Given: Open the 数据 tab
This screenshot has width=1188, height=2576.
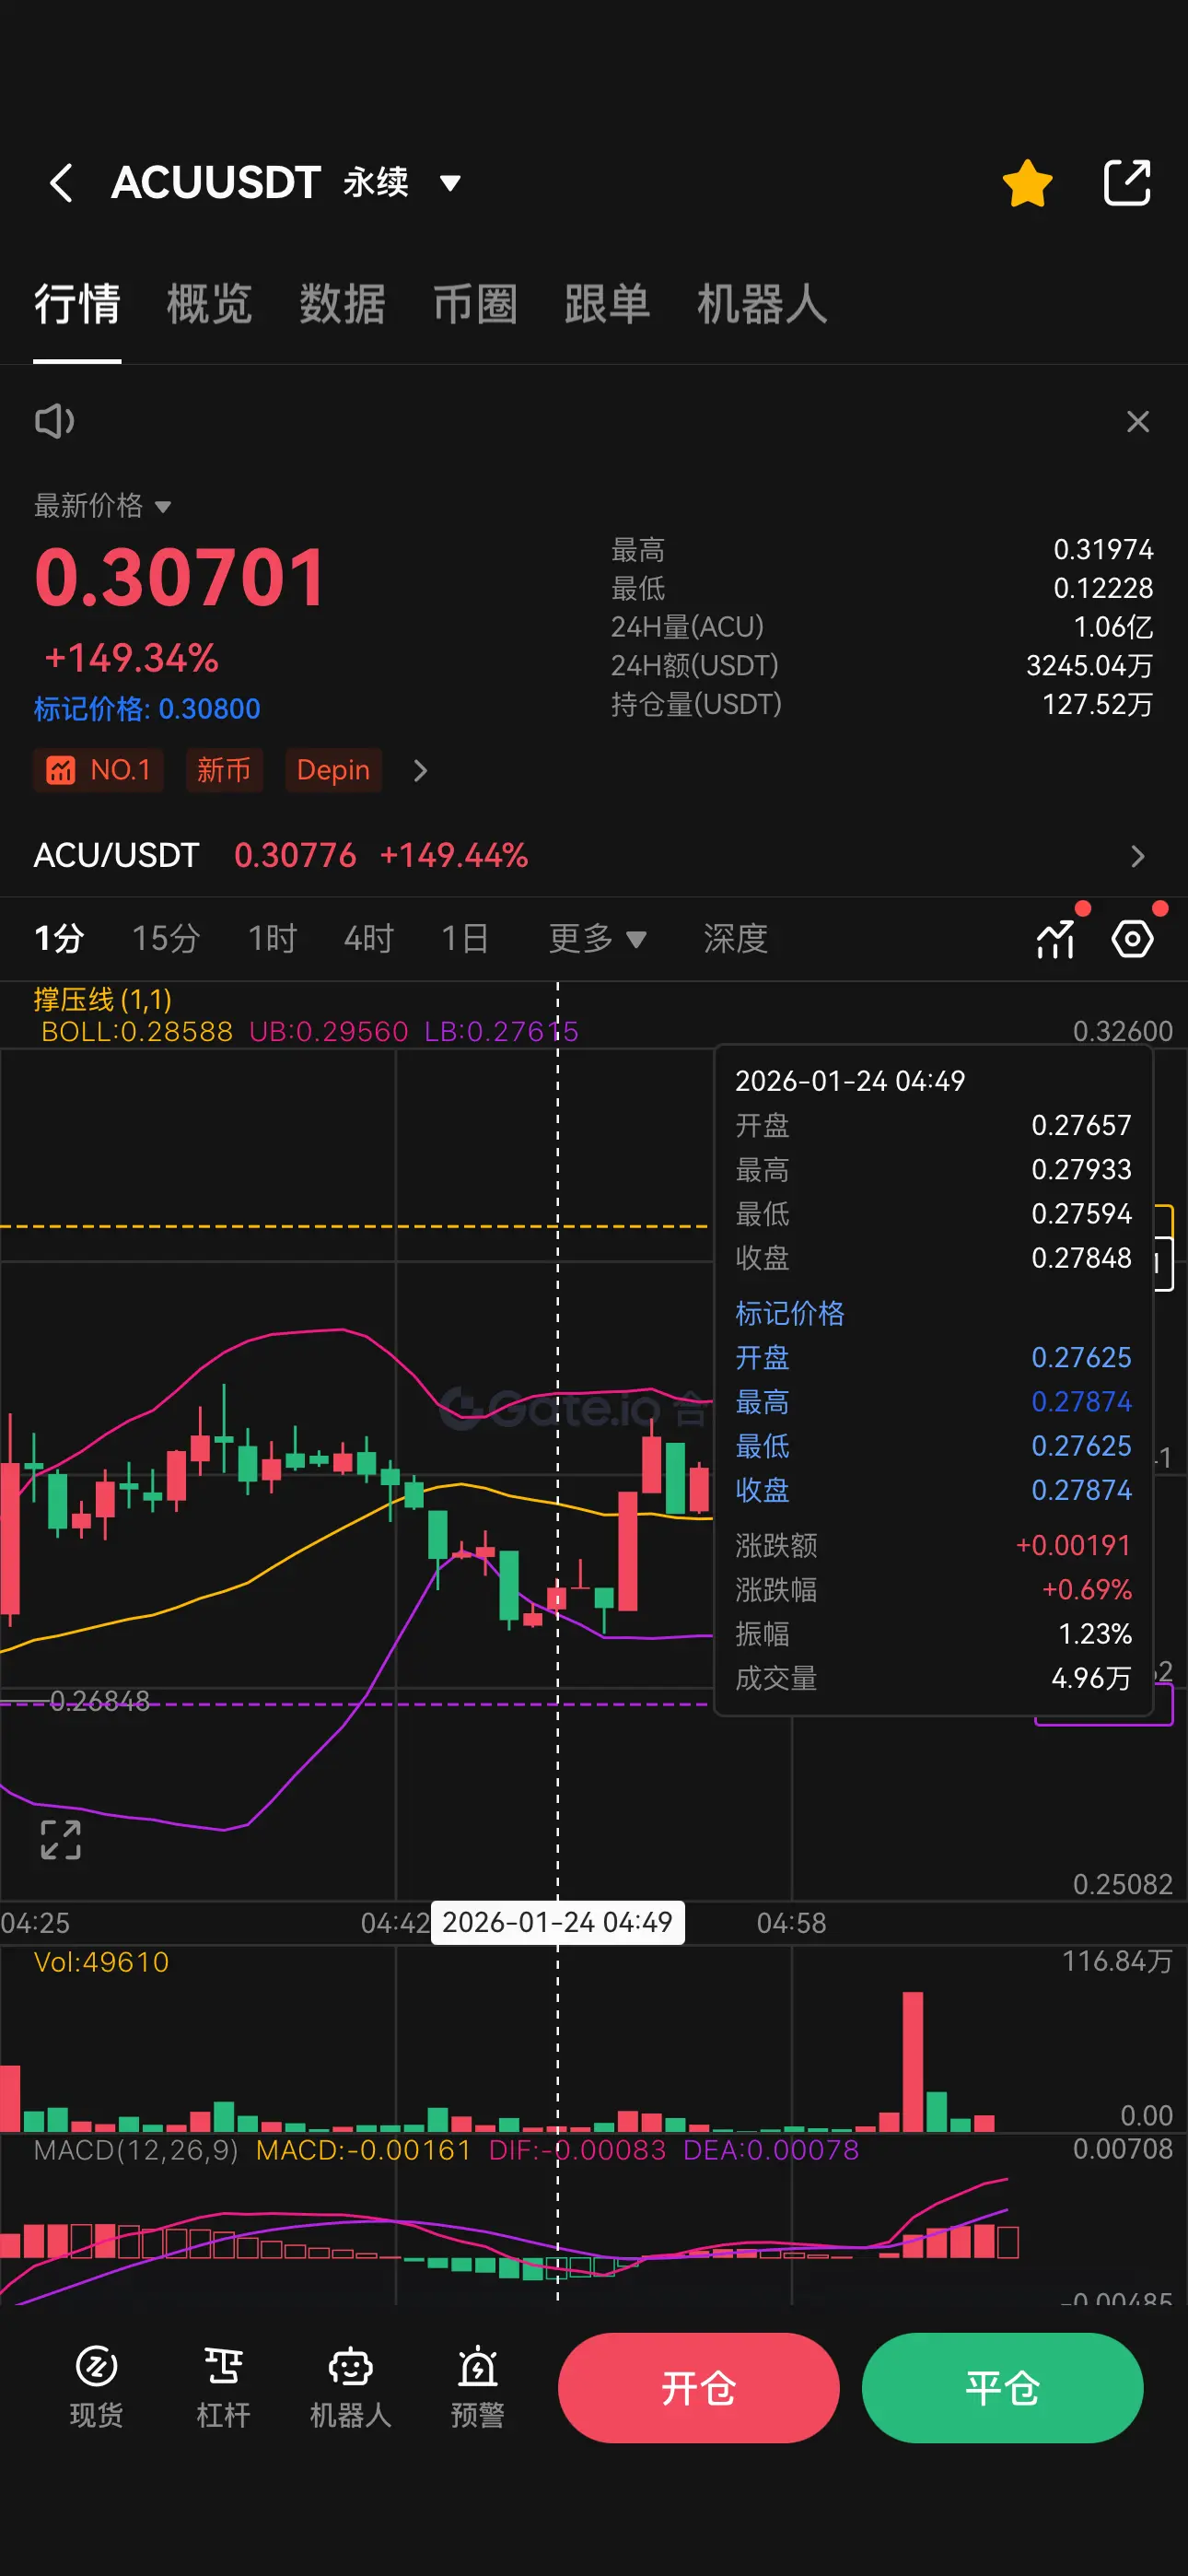Looking at the screenshot, I should tap(342, 304).
